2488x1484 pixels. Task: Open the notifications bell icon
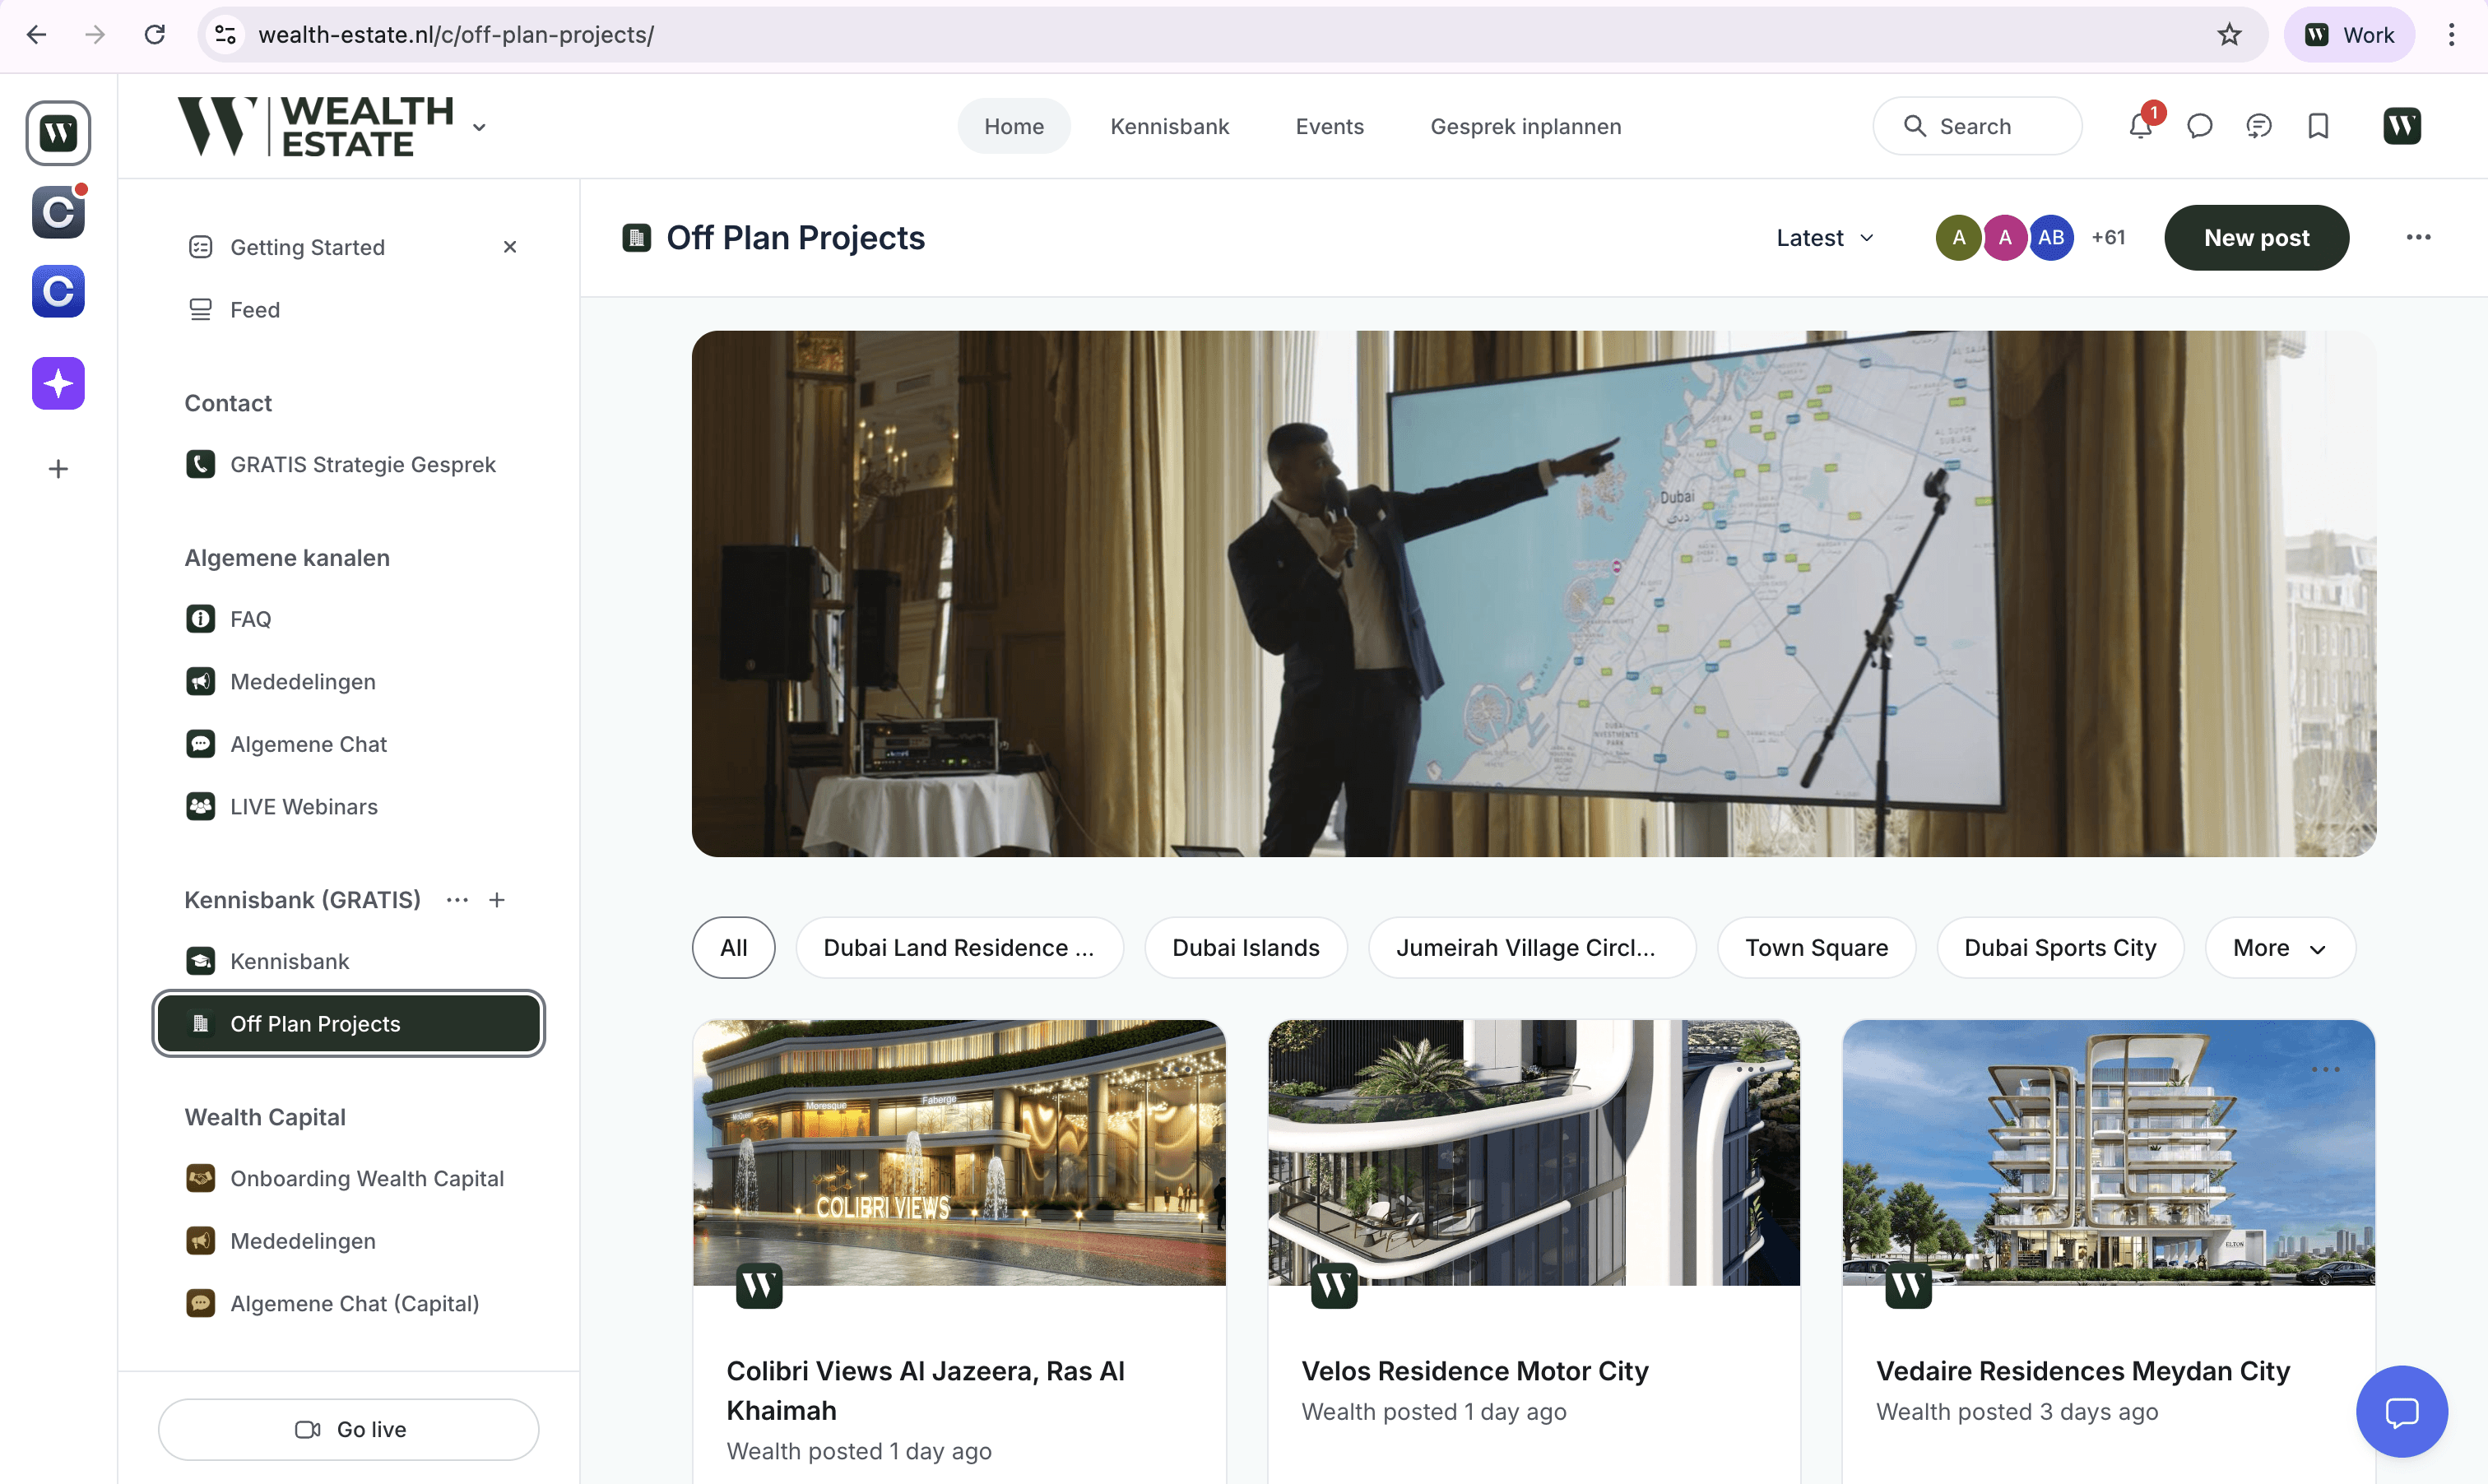click(2140, 126)
